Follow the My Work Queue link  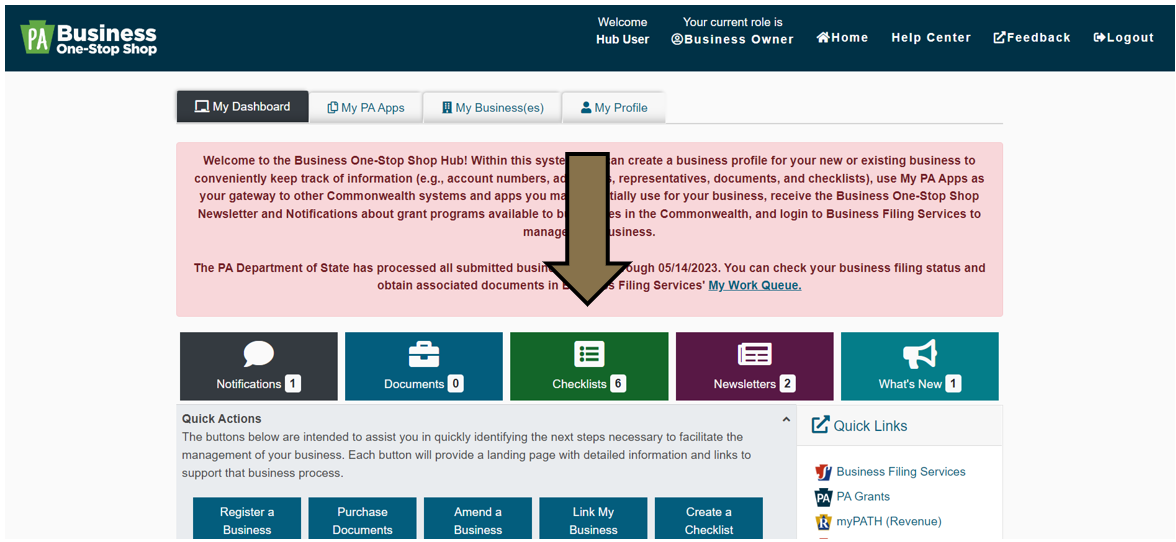pyautogui.click(x=754, y=286)
